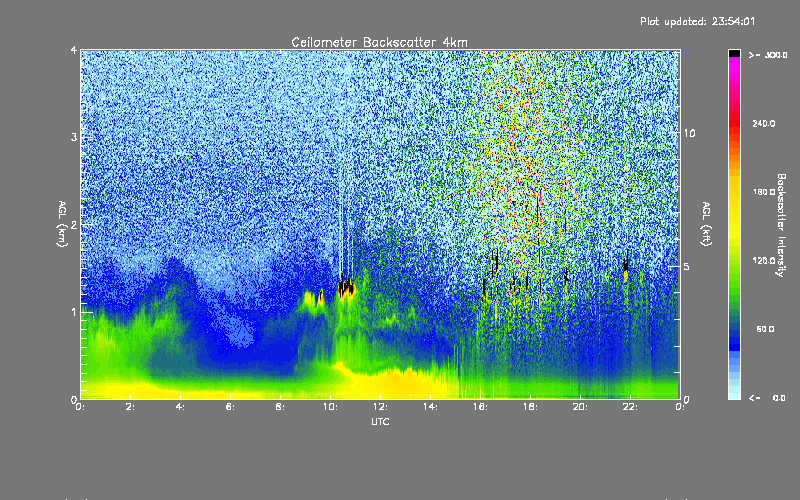Click the "UTC" x-axis label
Screen dimensions: 800x500
click(x=380, y=421)
